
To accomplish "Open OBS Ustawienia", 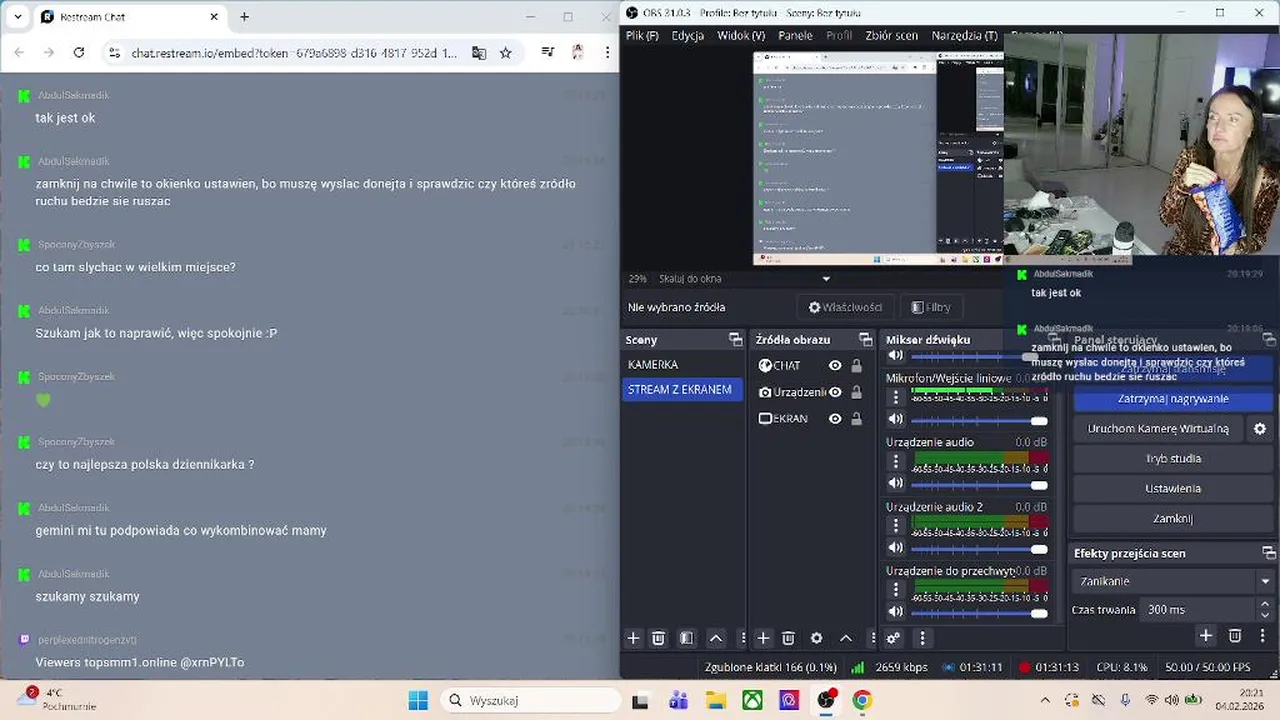I will 1173,489.
